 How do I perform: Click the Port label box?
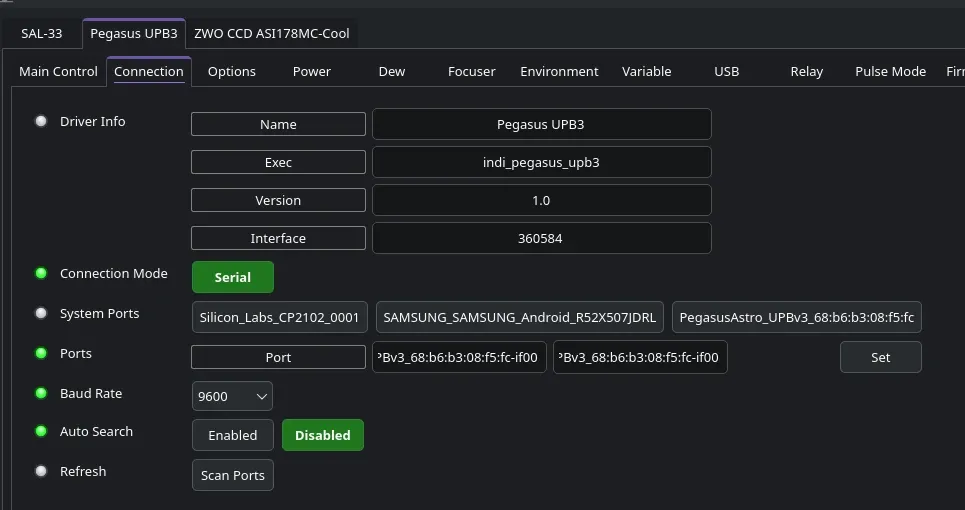[x=278, y=357]
